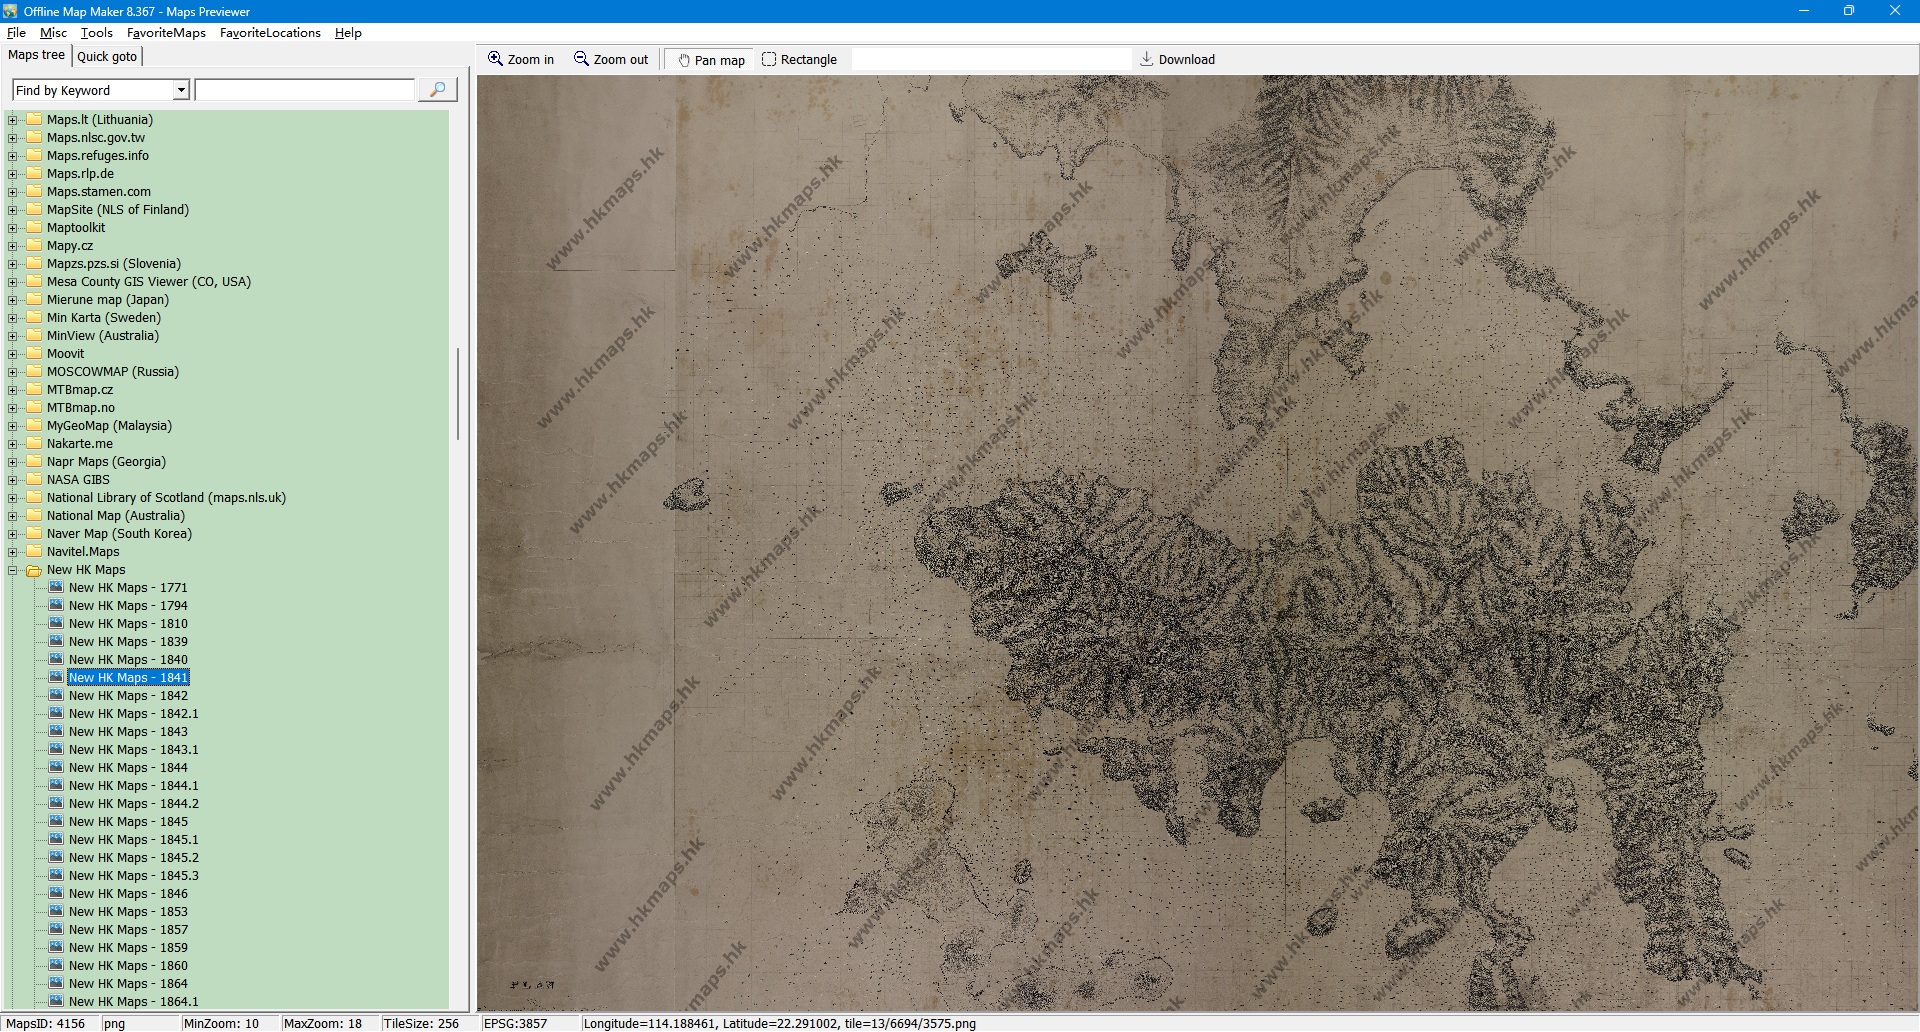The image size is (1920, 1032).
Task: Click the map icon beside New HK Maps - 1771
Action: pos(56,587)
